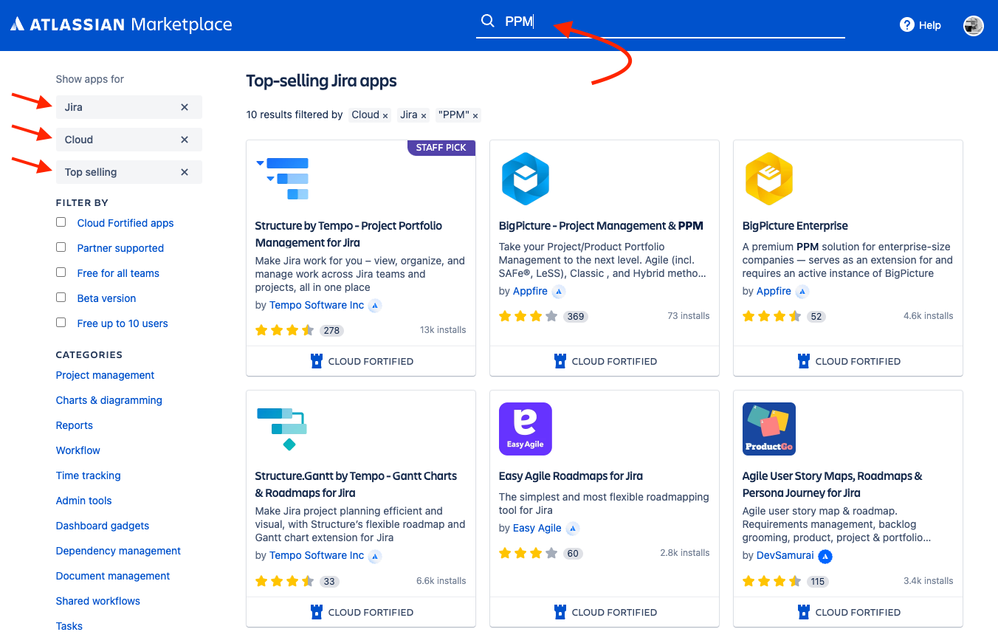Click the Easy Agile purple app icon
Viewport: 998px width, 635px height.
[525, 429]
